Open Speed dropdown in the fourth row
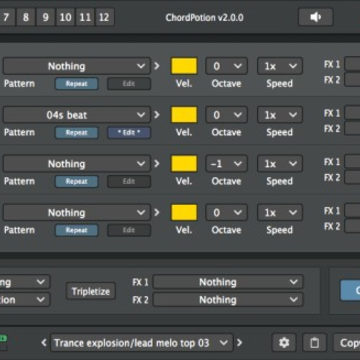Viewport: 360px width, 360px height. (x=280, y=213)
